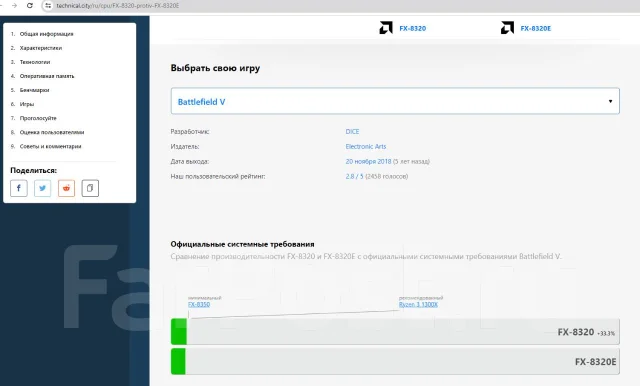640x386 pixels.
Task: Go to the Советы и комментарии section
Action: (51, 146)
